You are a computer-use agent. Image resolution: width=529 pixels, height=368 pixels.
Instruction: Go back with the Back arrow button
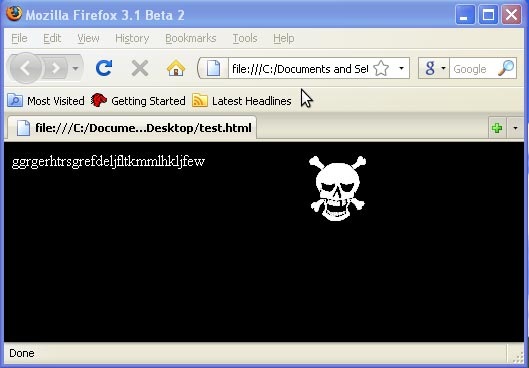click(x=26, y=68)
